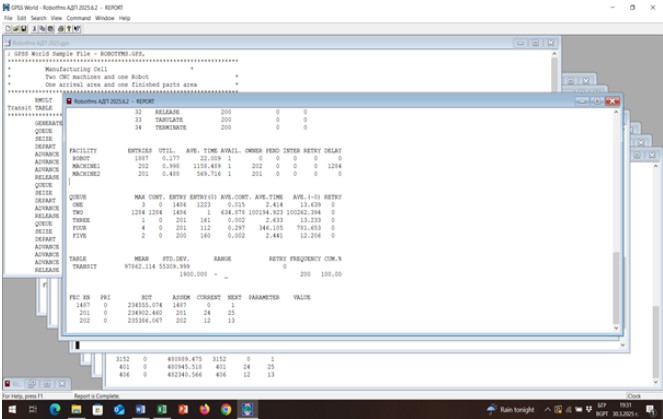The width and height of the screenshot is (663, 419).
Task: Open the Windows Start menu
Action: (x=9, y=409)
